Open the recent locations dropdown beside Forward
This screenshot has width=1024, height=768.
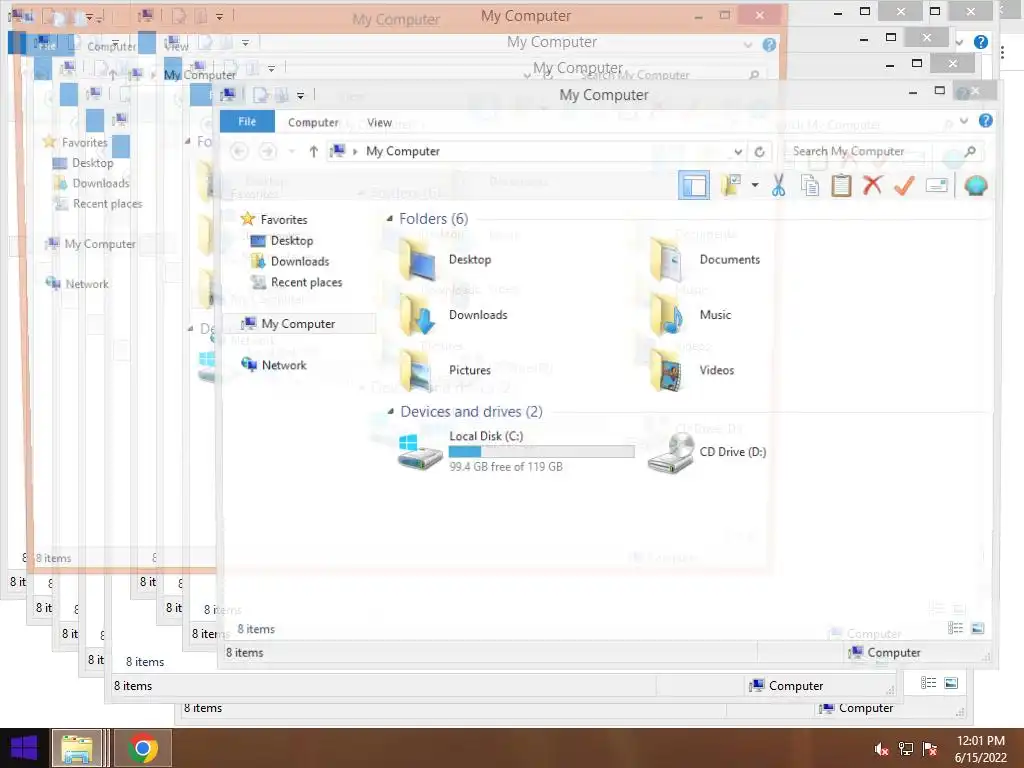click(292, 152)
